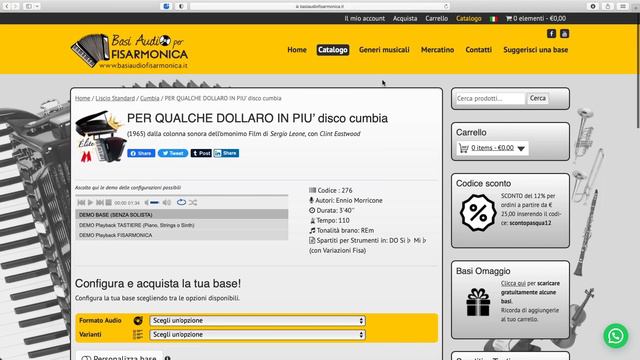Screen dimensions: 640x360
Task: Click Safari forward button
Action: 16,6
